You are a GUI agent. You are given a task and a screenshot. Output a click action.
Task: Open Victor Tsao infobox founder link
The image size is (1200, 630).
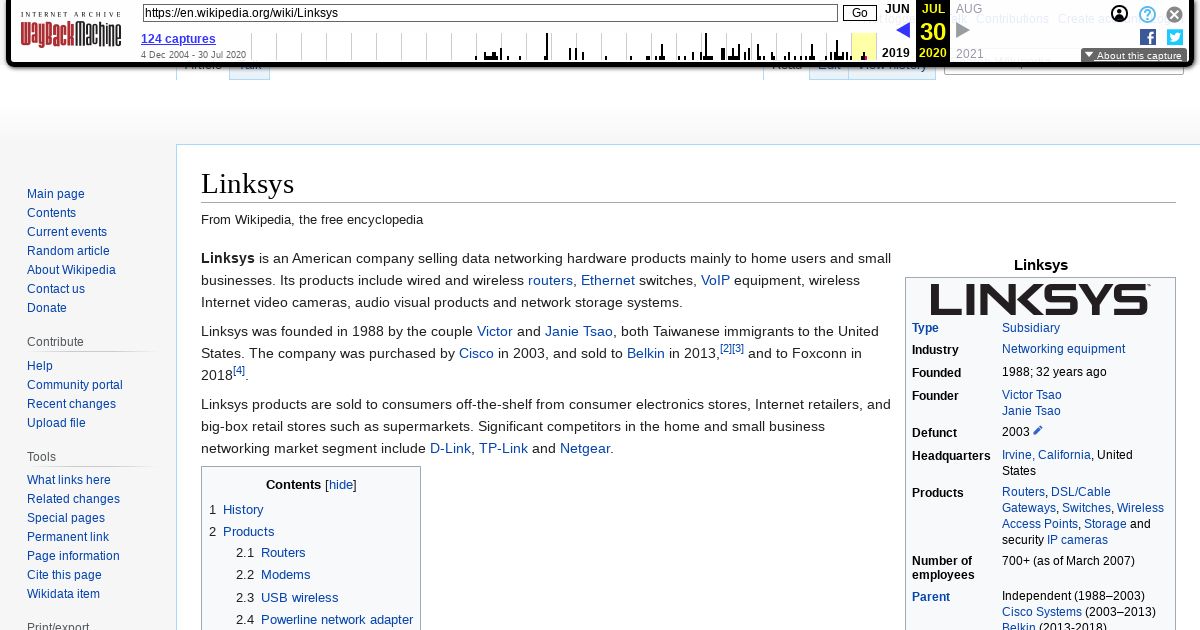tap(1032, 395)
